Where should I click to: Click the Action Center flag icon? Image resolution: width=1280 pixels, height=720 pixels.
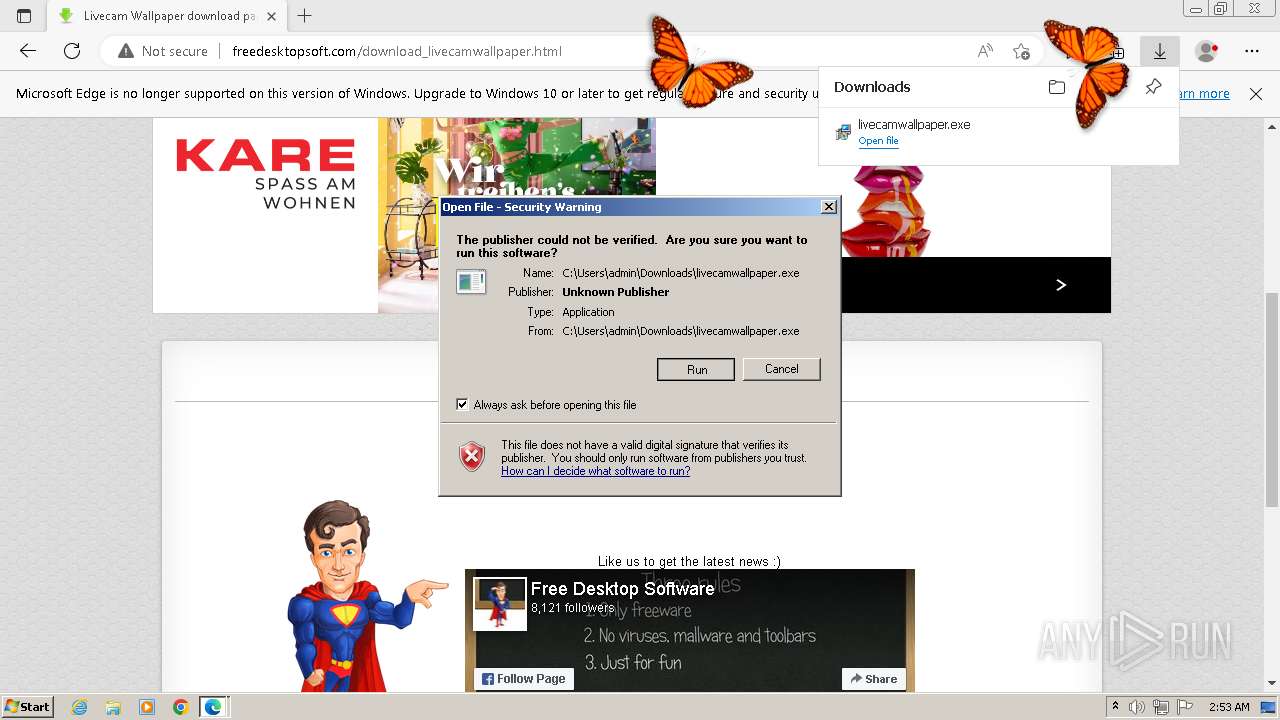[1185, 707]
